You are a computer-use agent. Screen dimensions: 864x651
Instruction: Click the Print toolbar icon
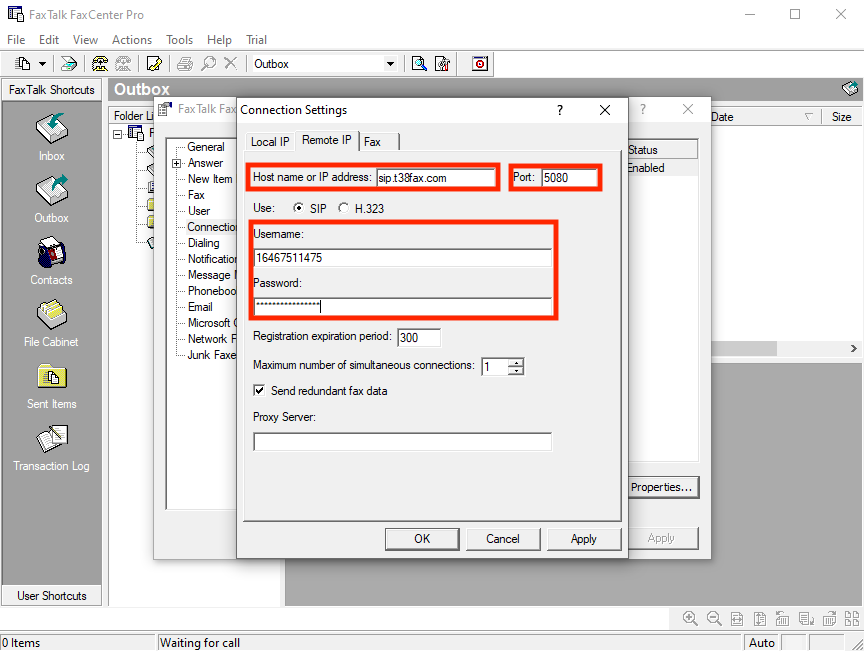click(185, 64)
